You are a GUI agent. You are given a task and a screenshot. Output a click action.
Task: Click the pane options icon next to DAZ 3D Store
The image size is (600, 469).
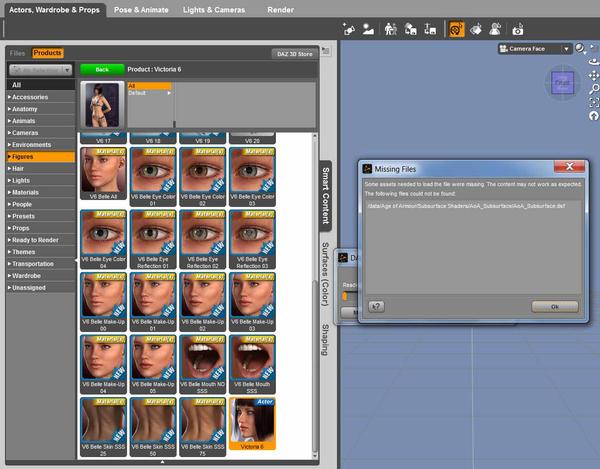click(x=326, y=50)
